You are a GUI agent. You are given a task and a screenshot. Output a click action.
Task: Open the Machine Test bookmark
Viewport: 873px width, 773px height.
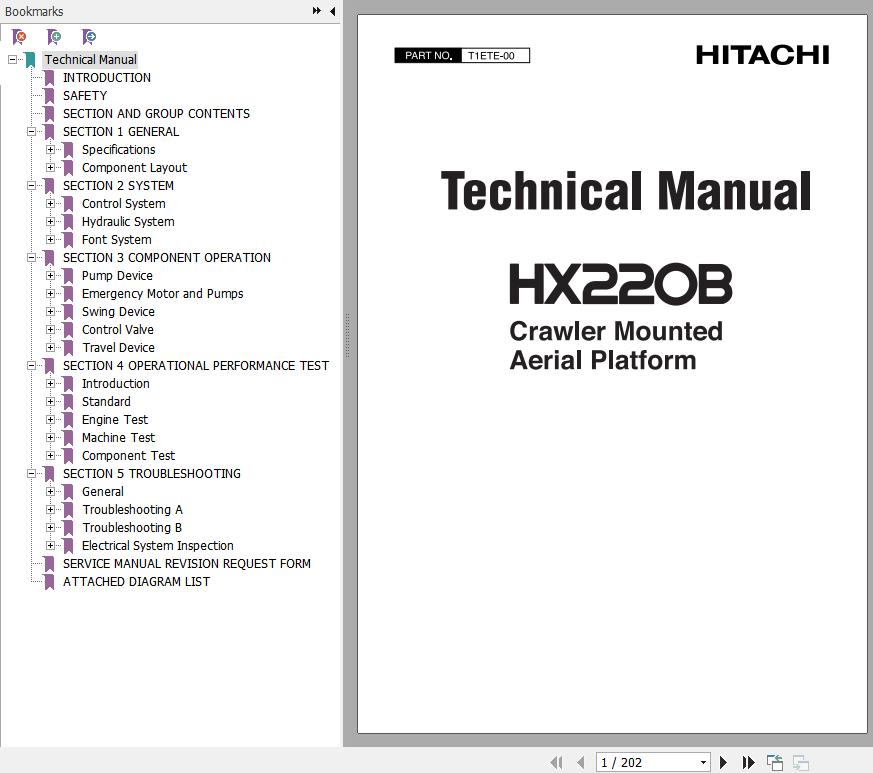tap(118, 437)
